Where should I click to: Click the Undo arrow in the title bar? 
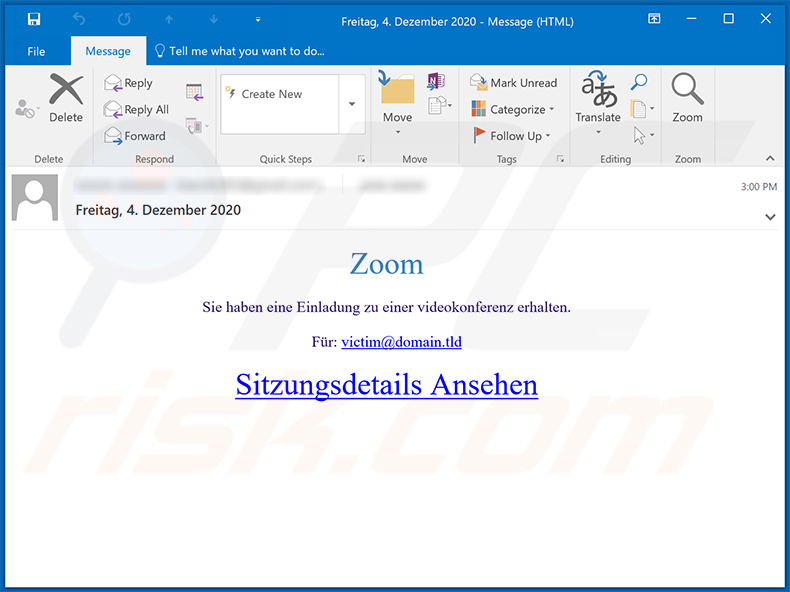pos(79,19)
